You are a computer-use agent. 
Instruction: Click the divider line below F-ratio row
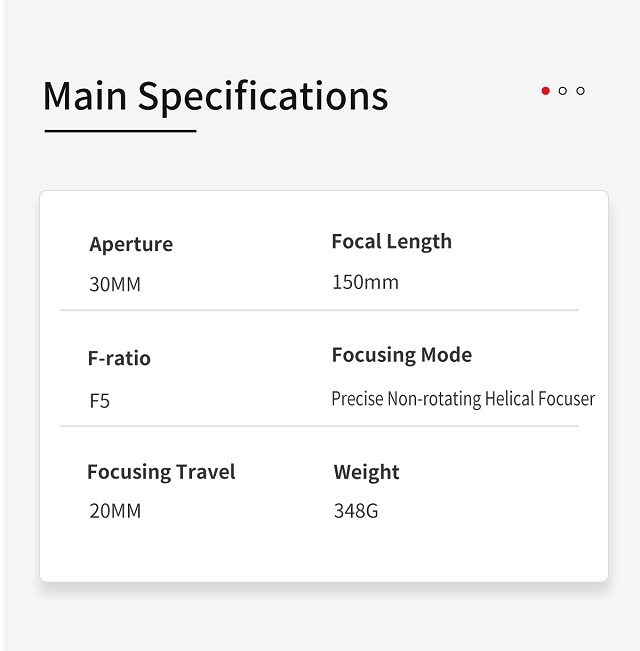pos(319,427)
